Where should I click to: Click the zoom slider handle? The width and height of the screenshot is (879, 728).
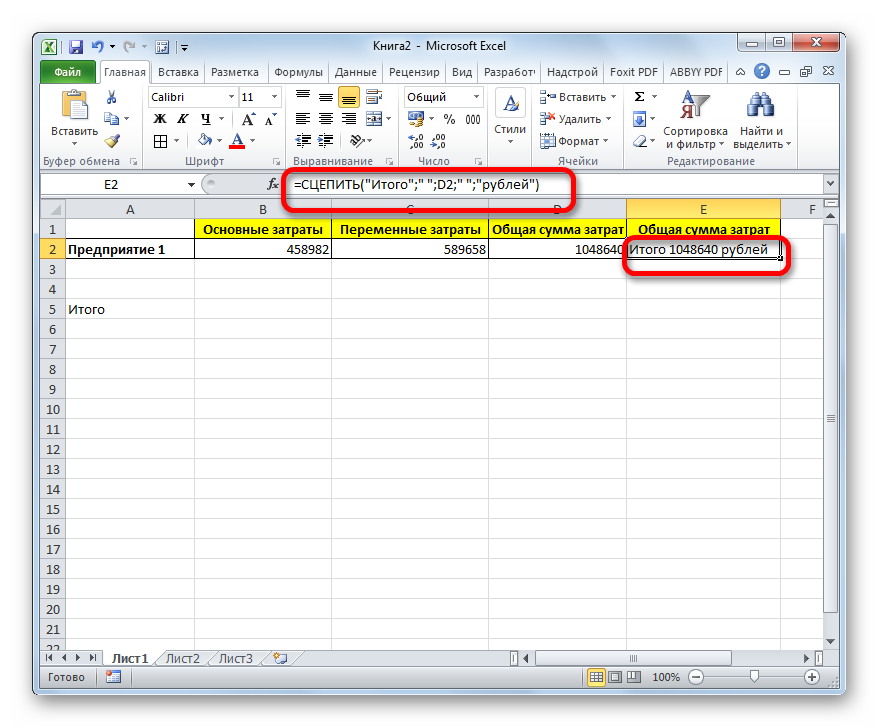click(752, 677)
